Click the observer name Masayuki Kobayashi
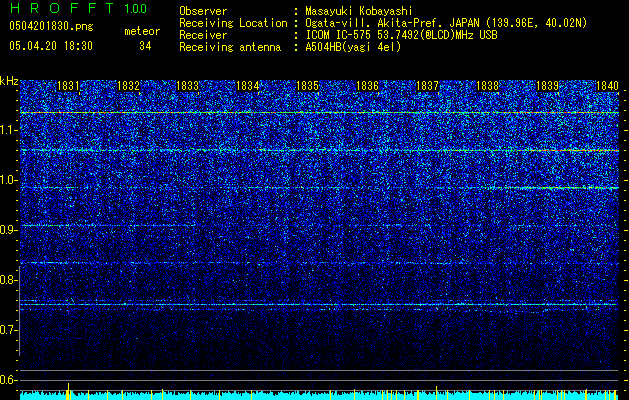This screenshot has width=629, height=400. point(359,11)
